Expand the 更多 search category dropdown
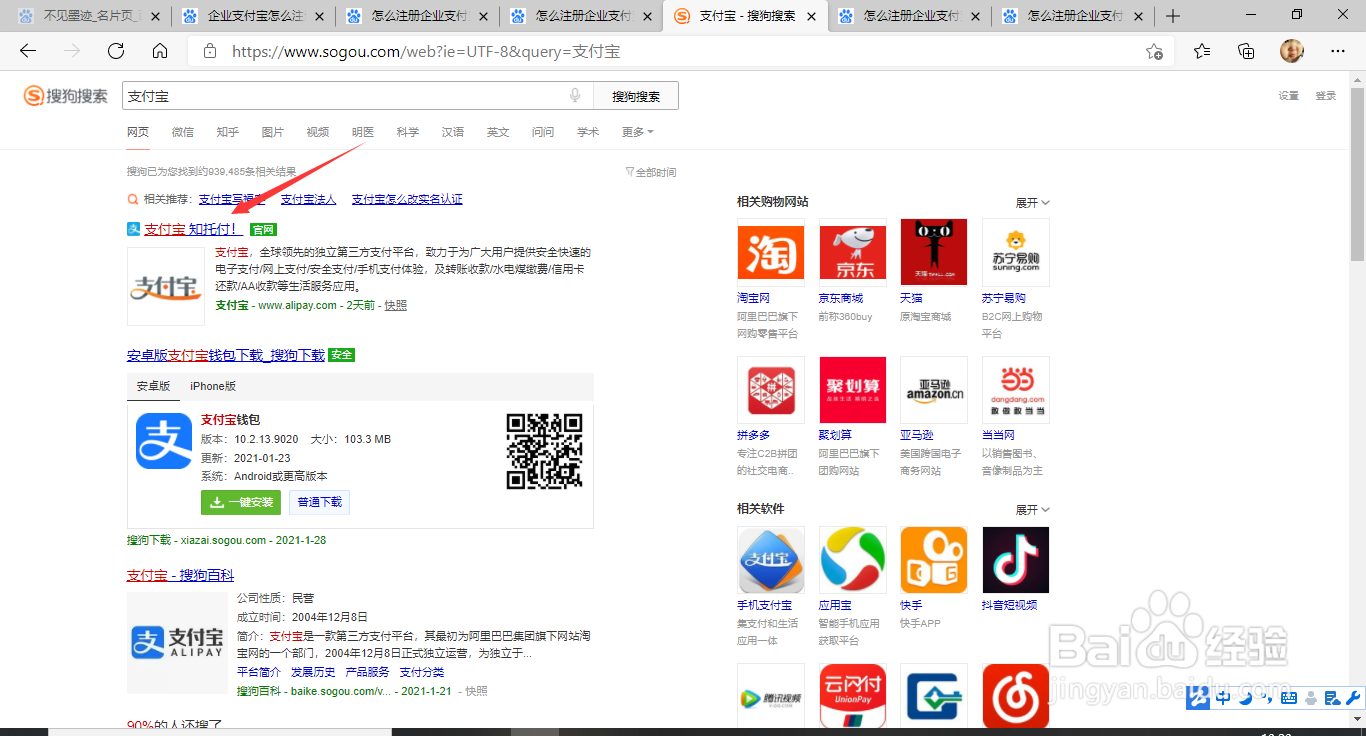Screen dimensions: 1366x736 click(x=637, y=132)
